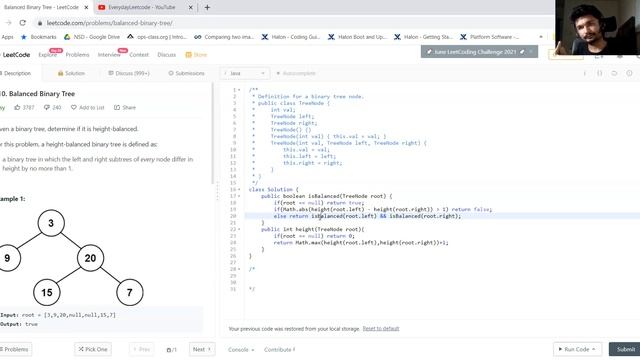Open the Interview menu item
Screen dimensions: 640x360
(x=109, y=55)
